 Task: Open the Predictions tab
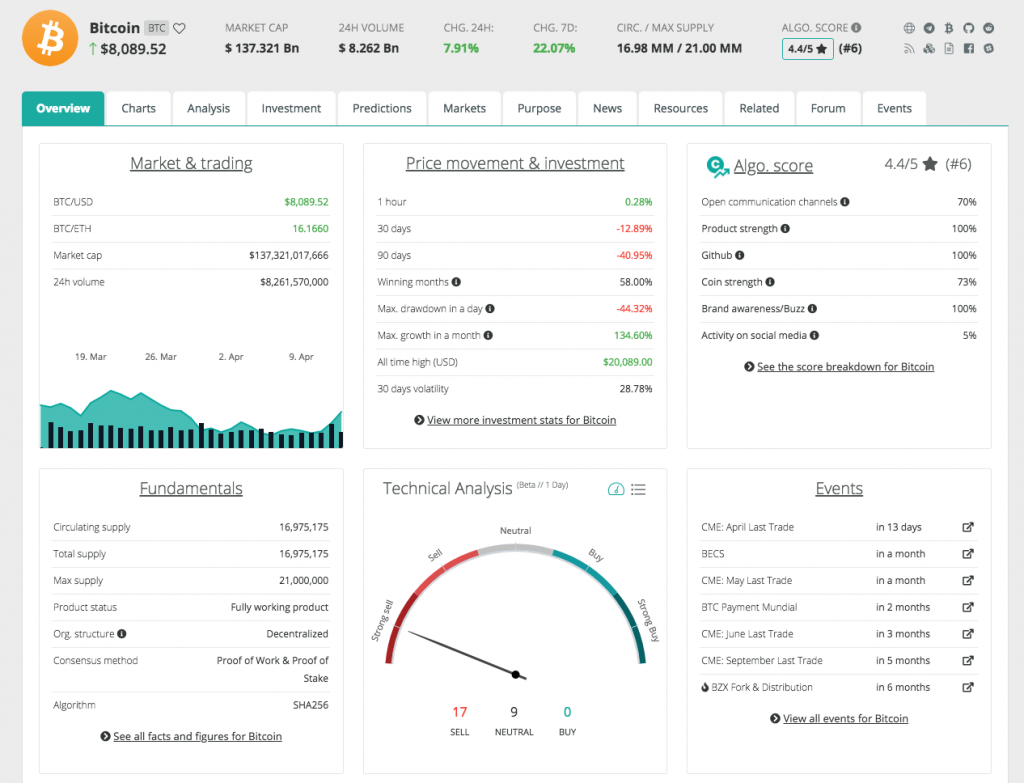click(x=382, y=108)
